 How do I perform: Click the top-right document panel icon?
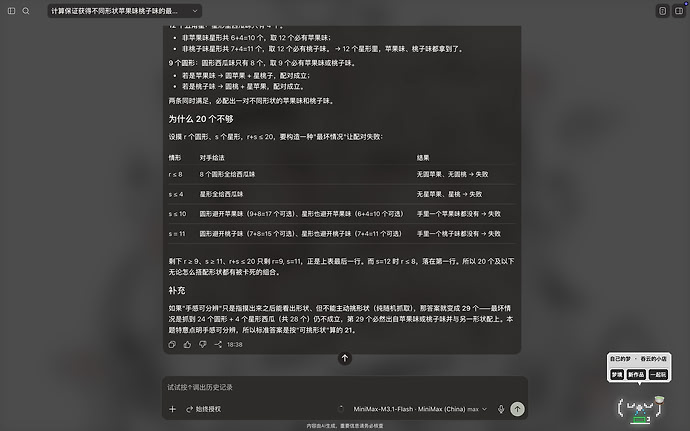pyautogui.click(x=662, y=11)
